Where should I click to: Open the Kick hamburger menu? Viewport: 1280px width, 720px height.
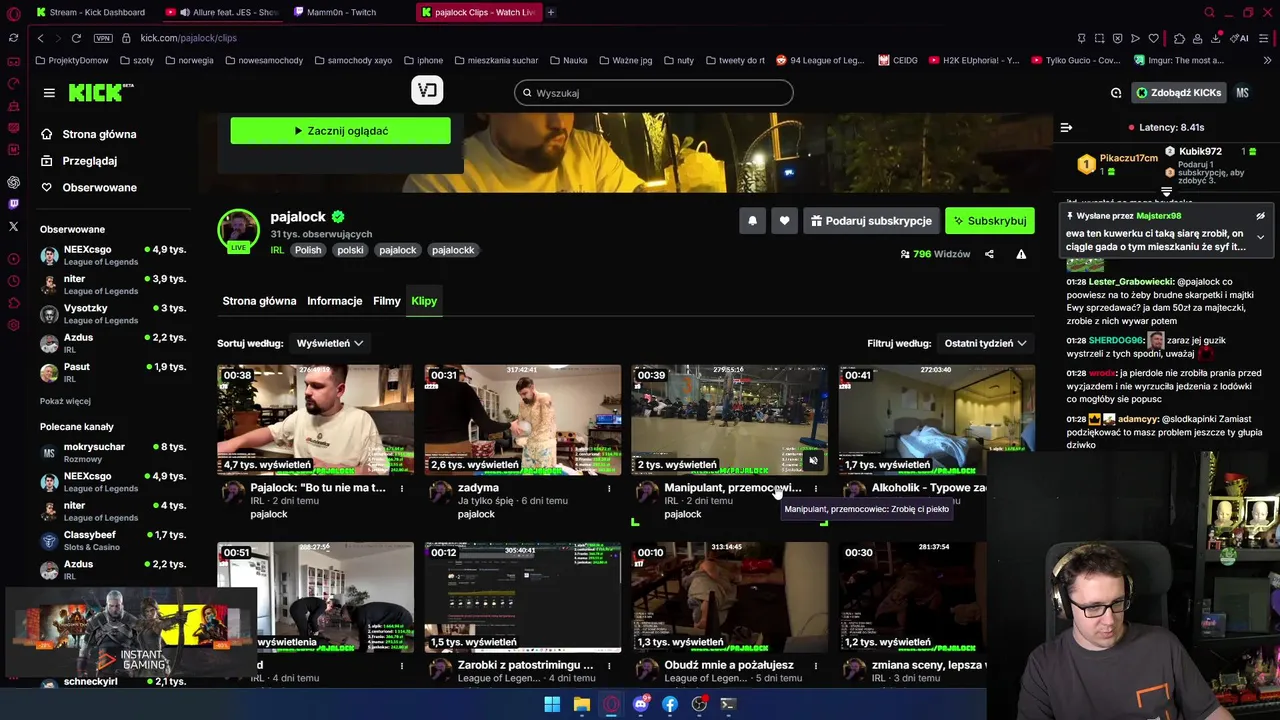pos(49,93)
